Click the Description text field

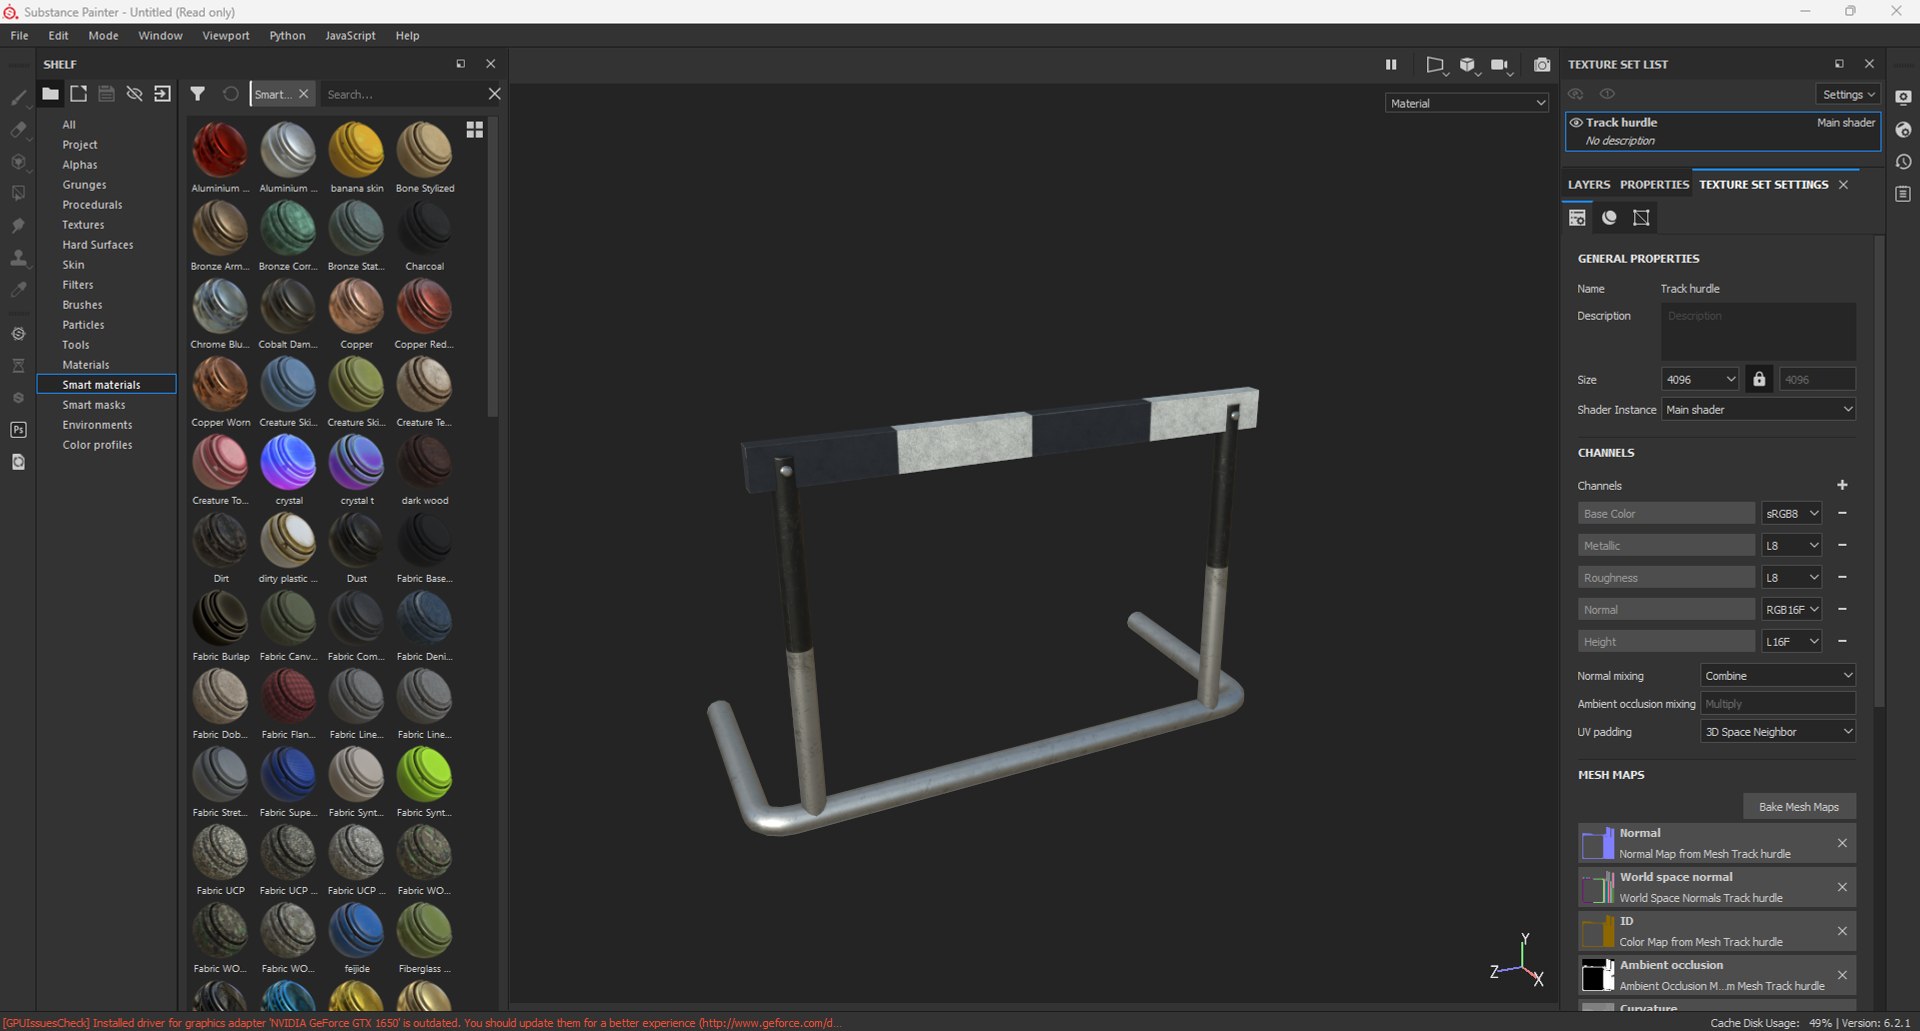1758,332
